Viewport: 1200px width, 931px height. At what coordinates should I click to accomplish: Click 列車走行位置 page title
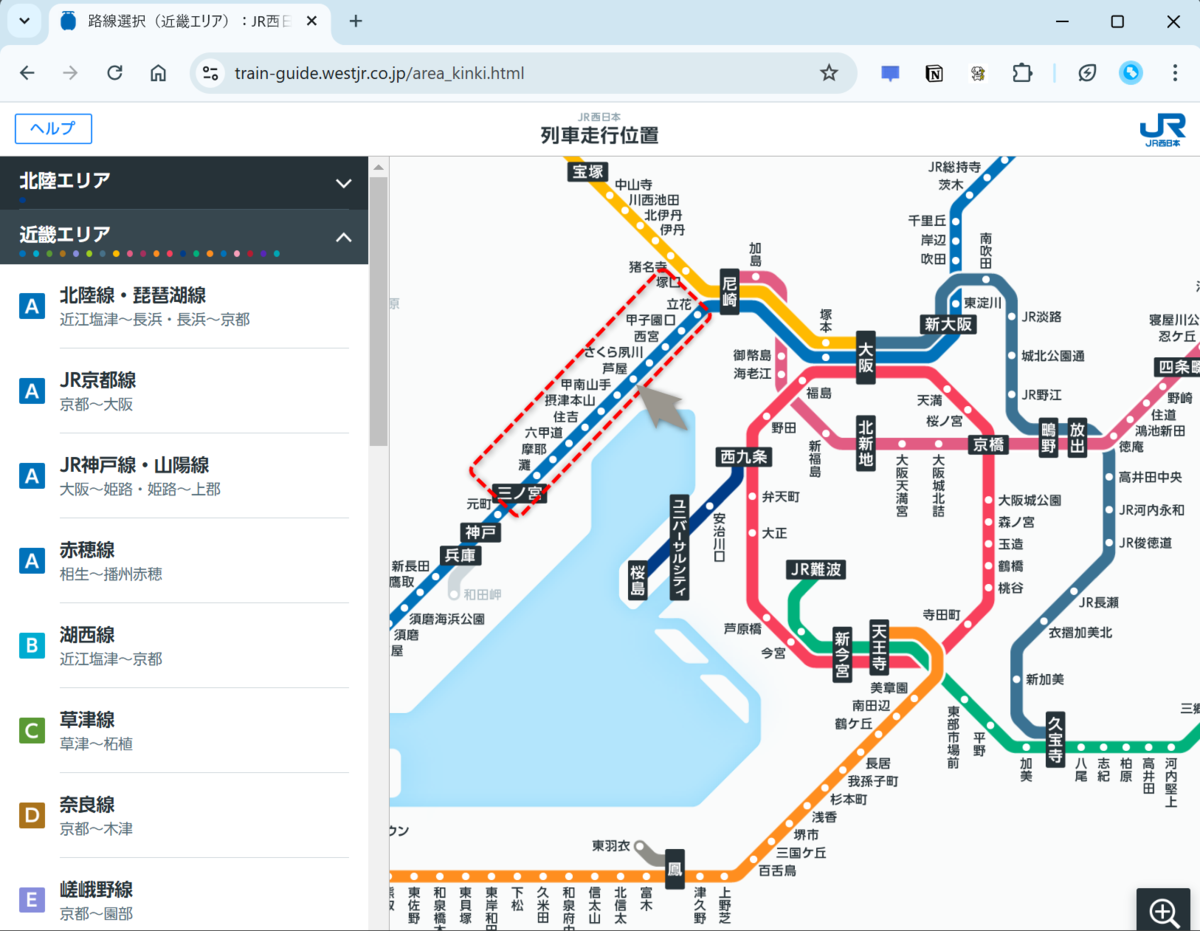pyautogui.click(x=599, y=136)
